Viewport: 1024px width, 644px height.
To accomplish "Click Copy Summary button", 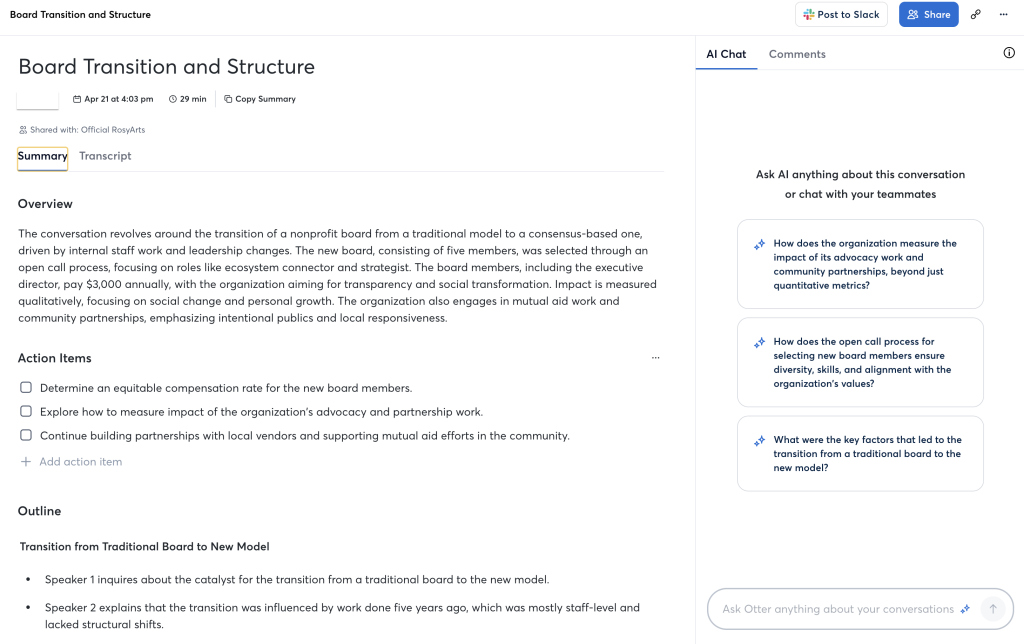I will (260, 99).
